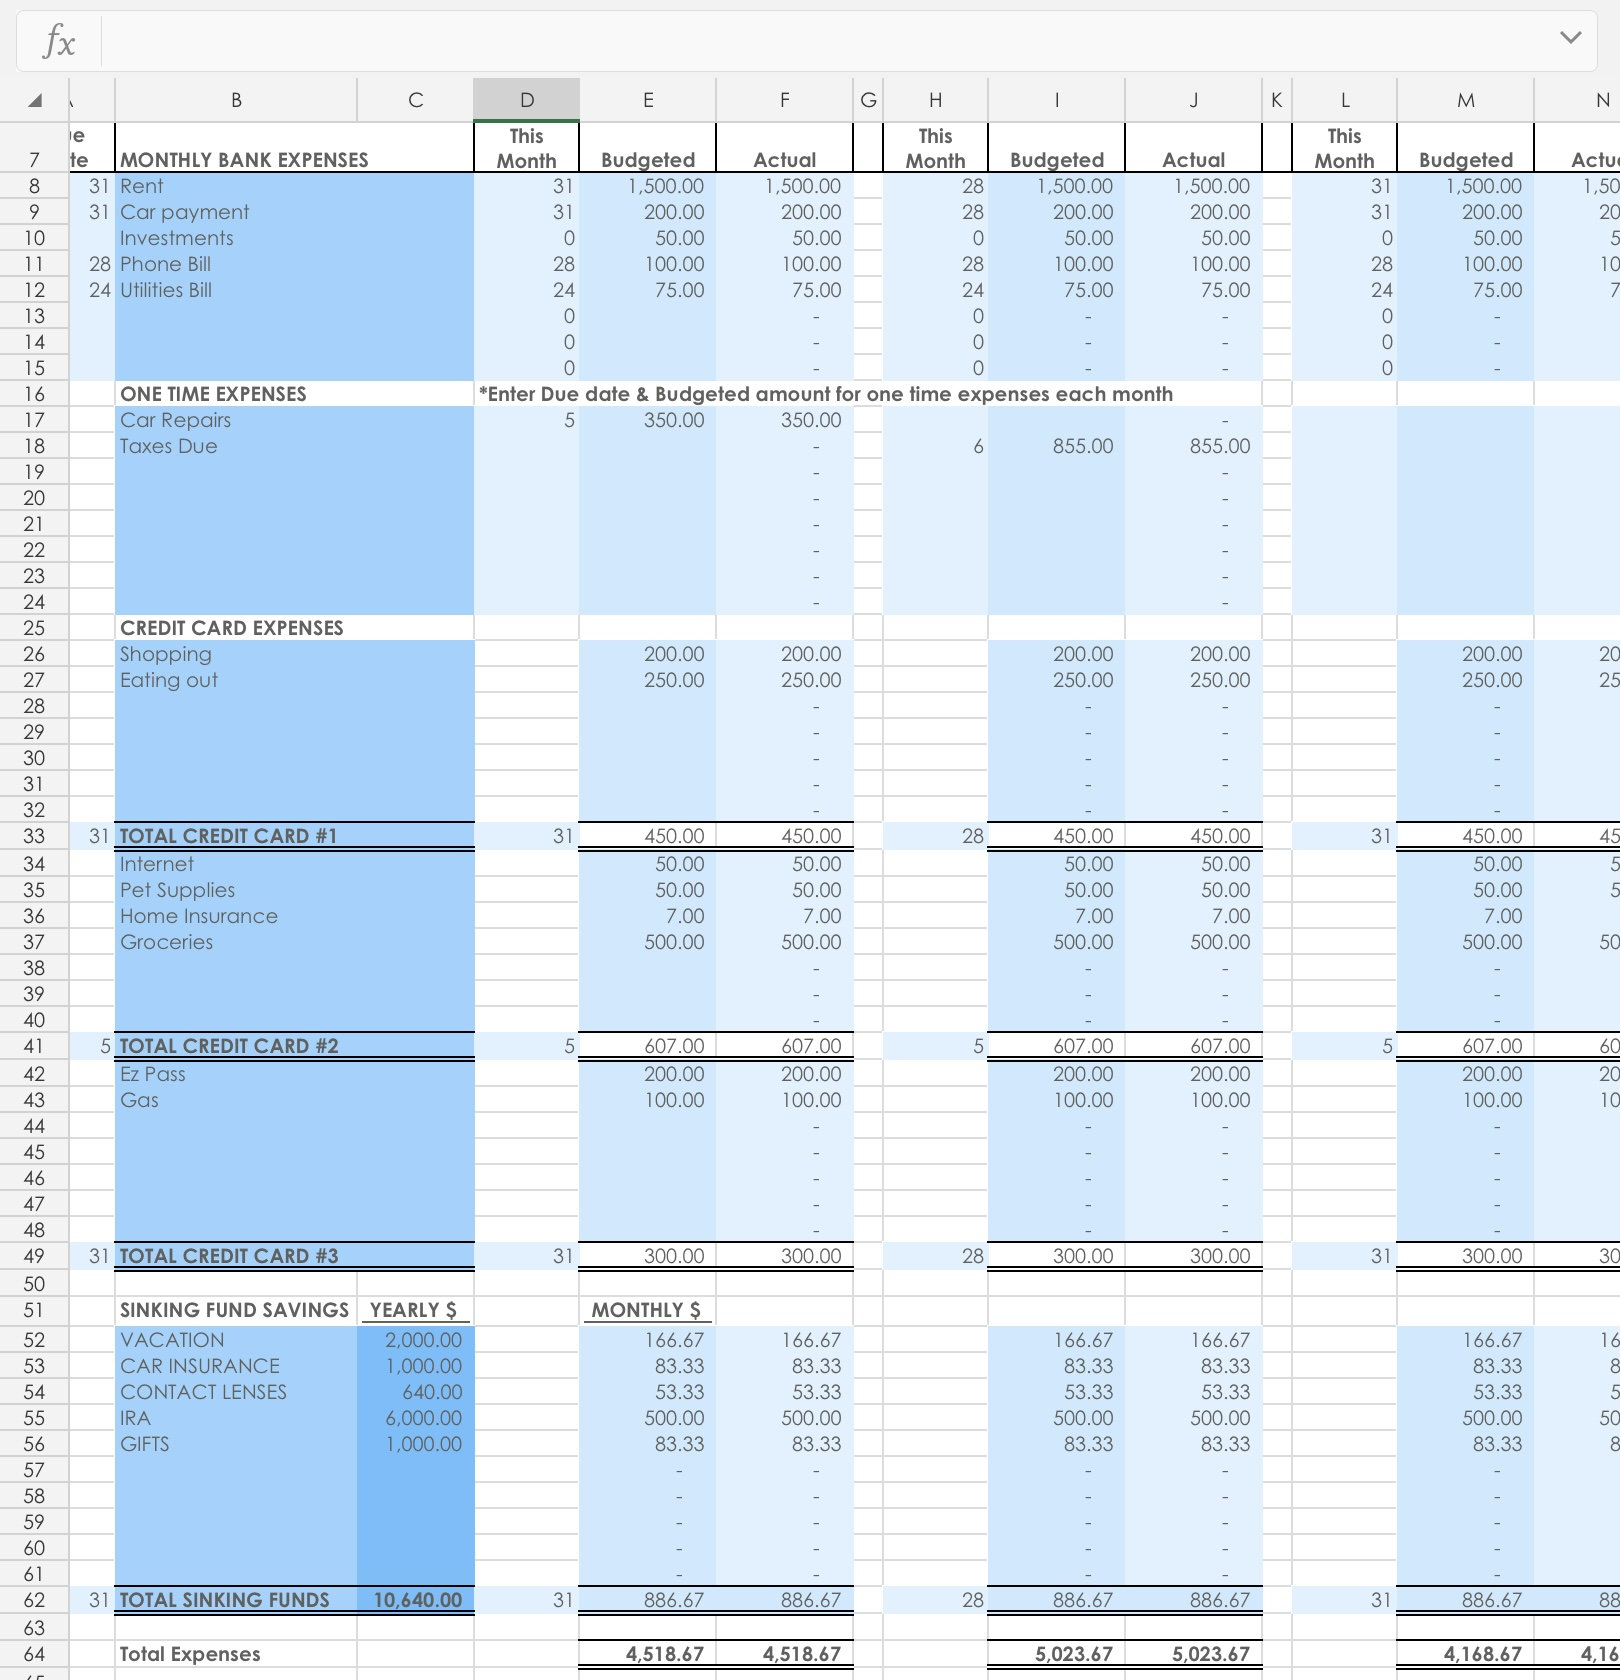Select the Total Expenses cell
This screenshot has width=1620, height=1680.
point(190,1654)
